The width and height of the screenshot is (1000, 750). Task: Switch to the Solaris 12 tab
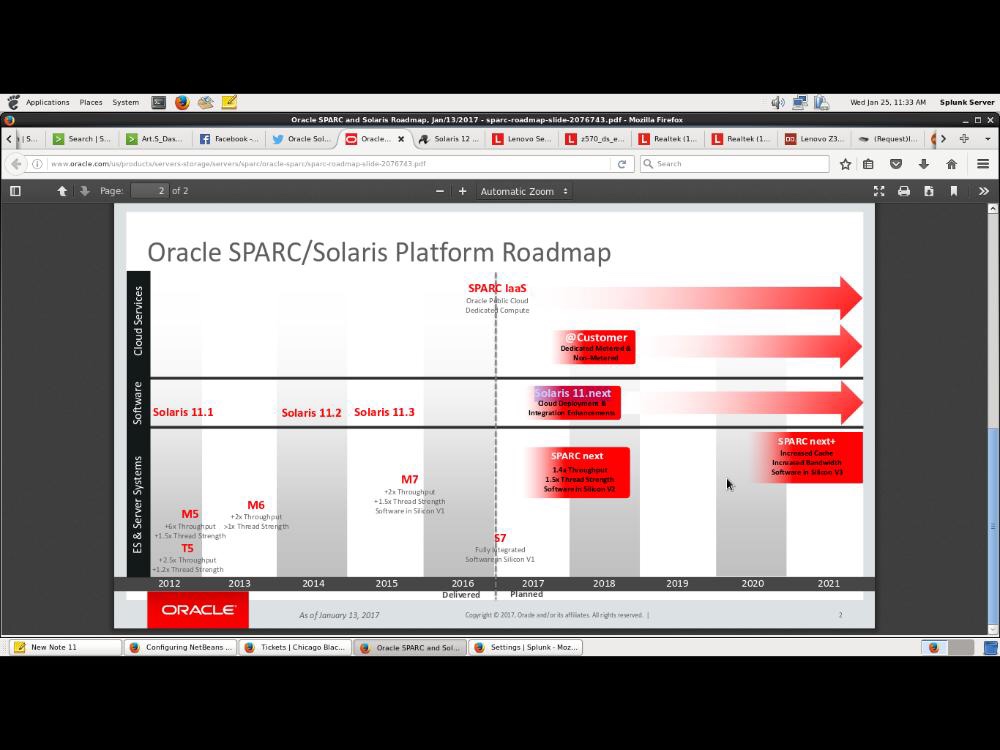click(449, 139)
